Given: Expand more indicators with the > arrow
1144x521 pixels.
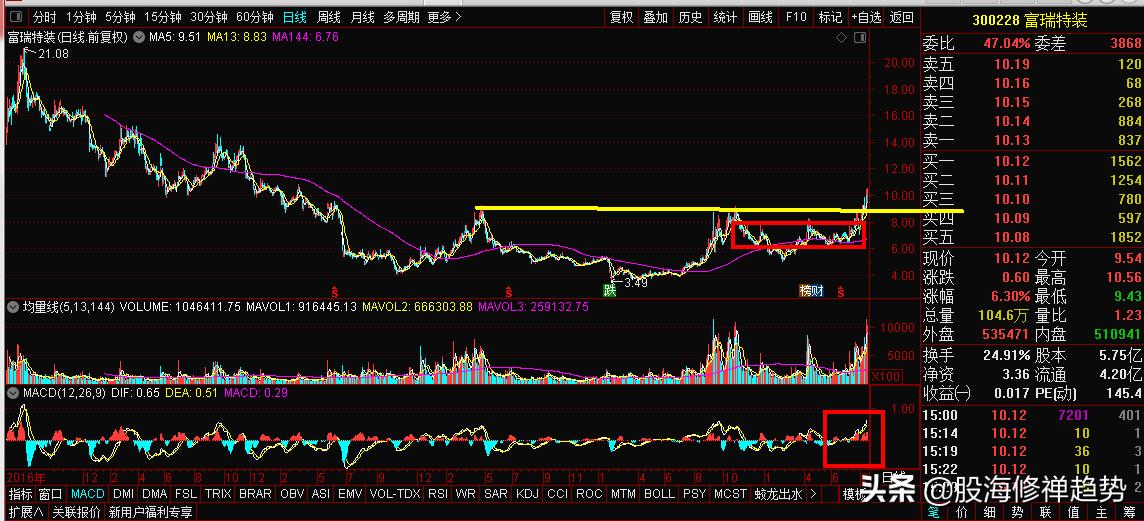Looking at the screenshot, I should tap(814, 494).
